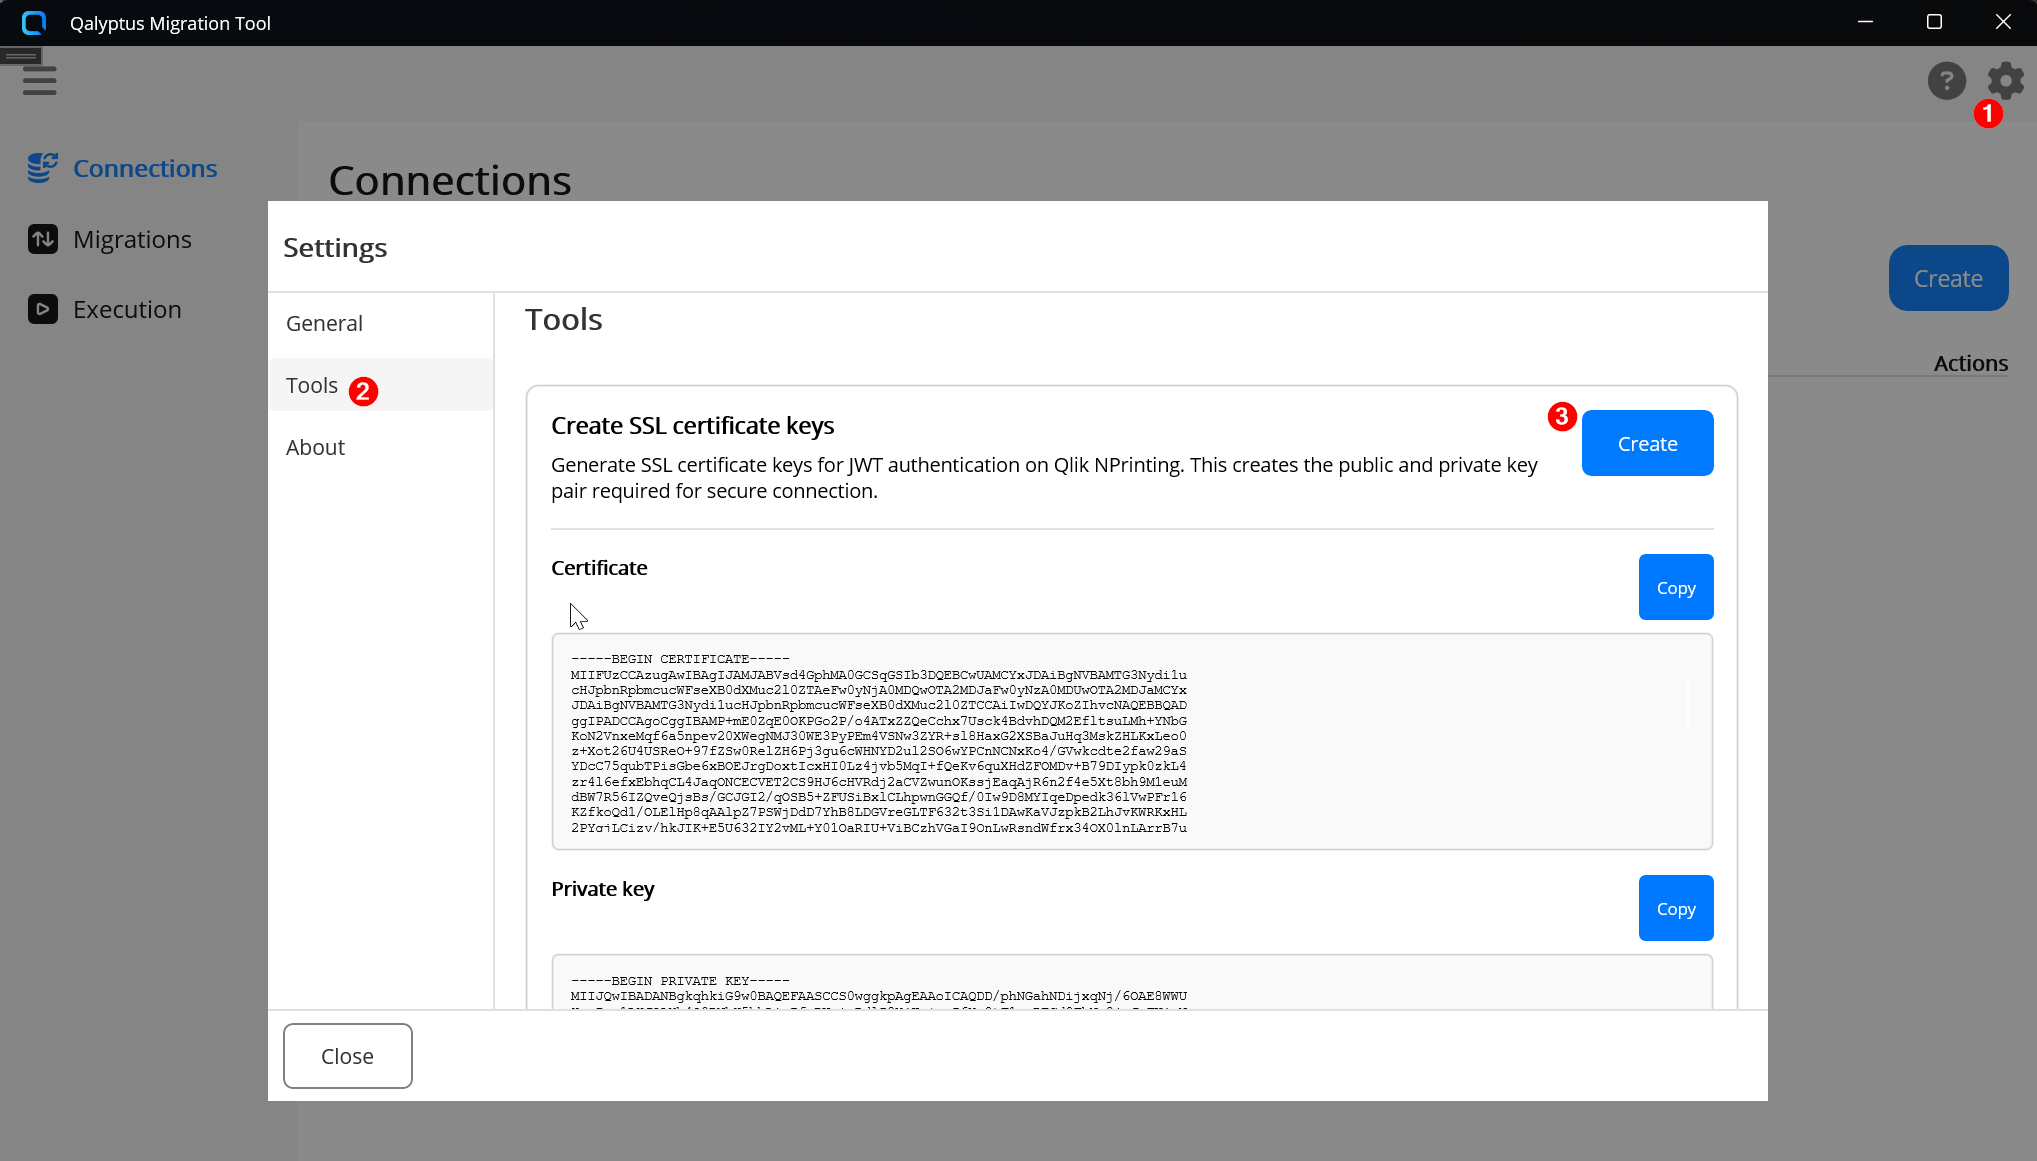The width and height of the screenshot is (2037, 1161).
Task: Open Migrations using its up-down arrows icon
Action: (43, 239)
